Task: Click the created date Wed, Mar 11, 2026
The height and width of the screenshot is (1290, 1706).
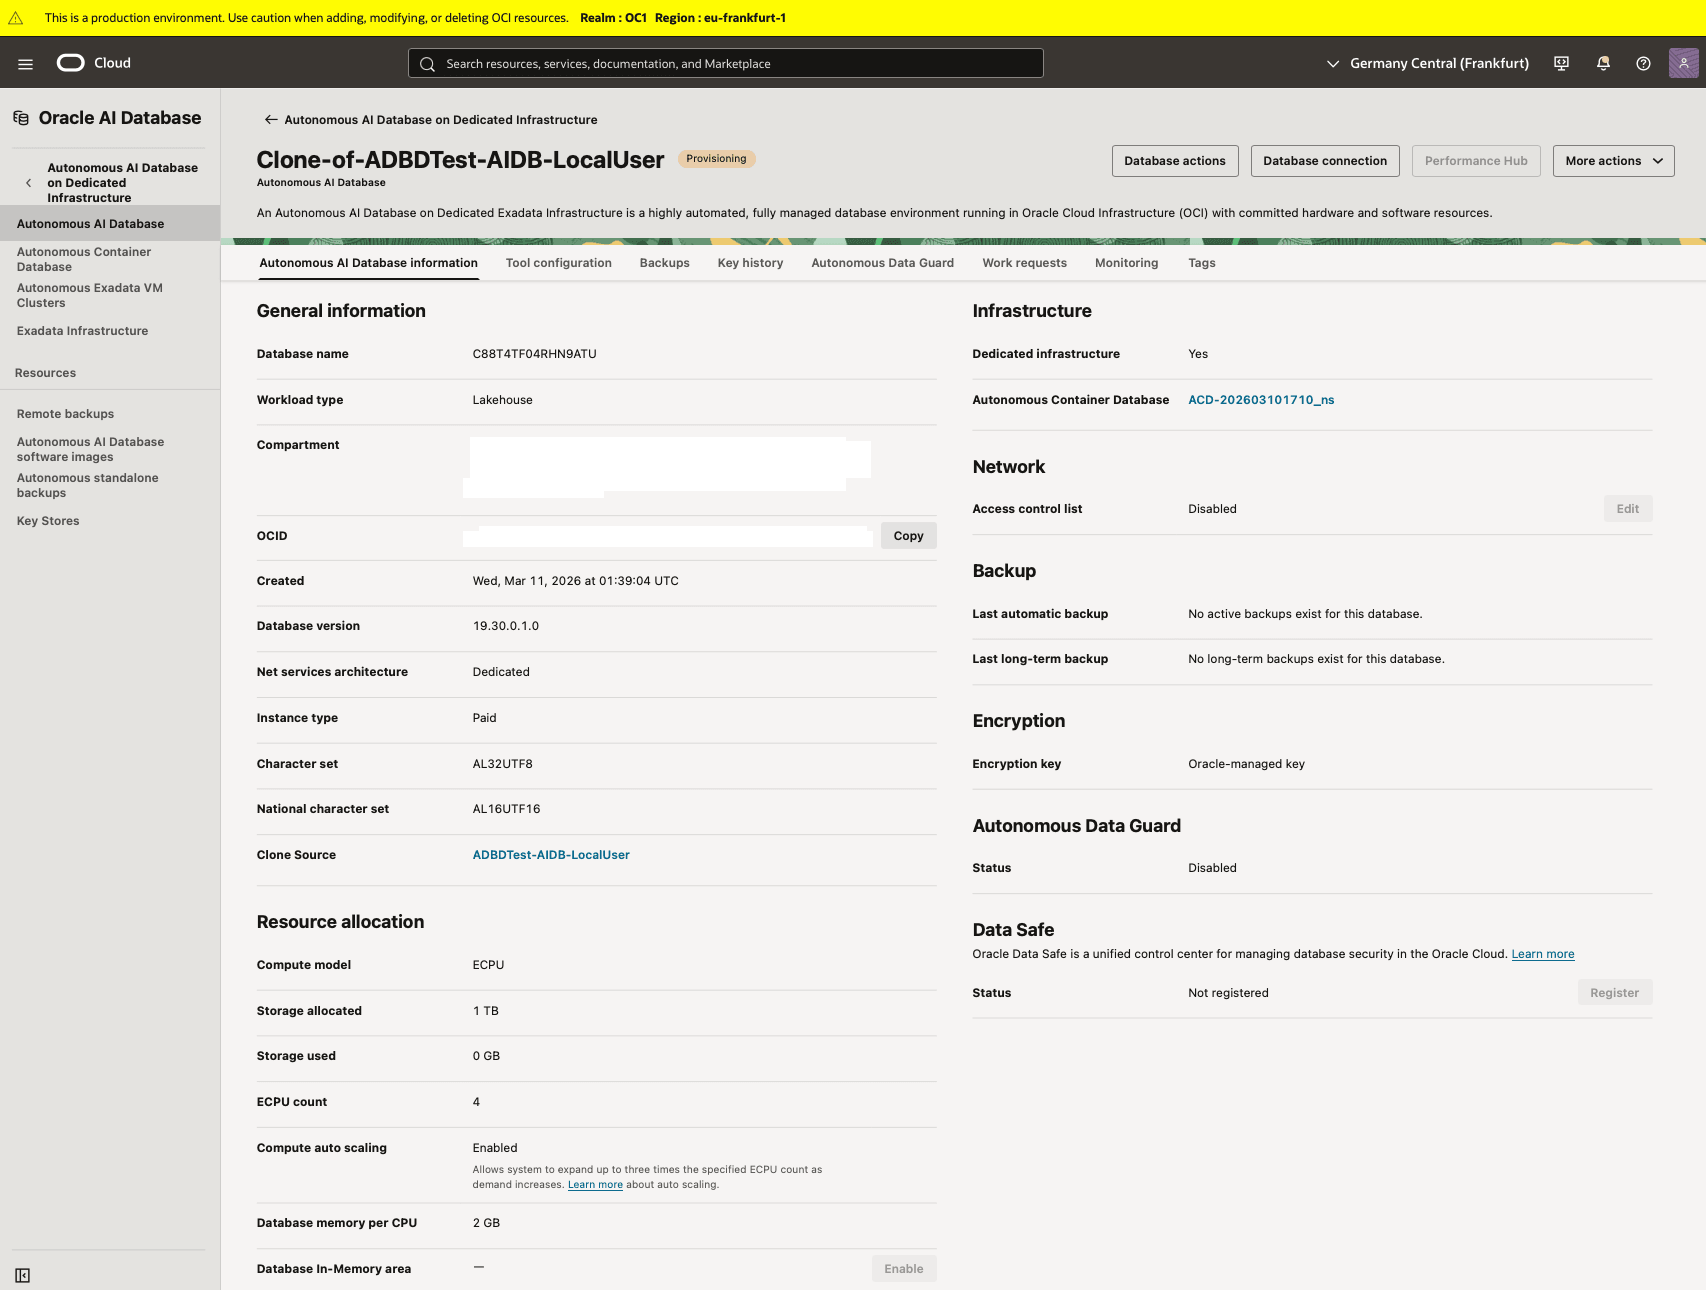Action: (x=575, y=581)
